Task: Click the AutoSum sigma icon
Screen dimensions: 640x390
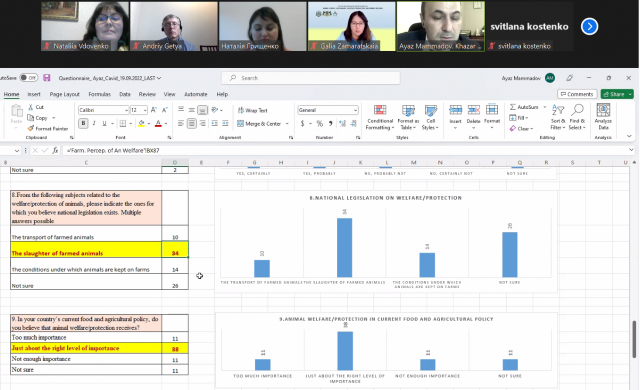Action: 513,107
